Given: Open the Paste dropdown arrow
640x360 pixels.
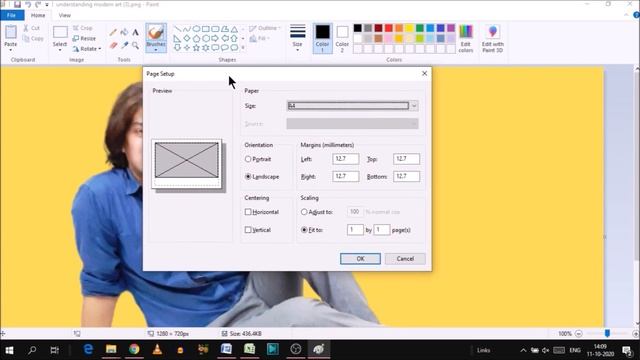Looking at the screenshot, I should pyautogui.click(x=11, y=50).
